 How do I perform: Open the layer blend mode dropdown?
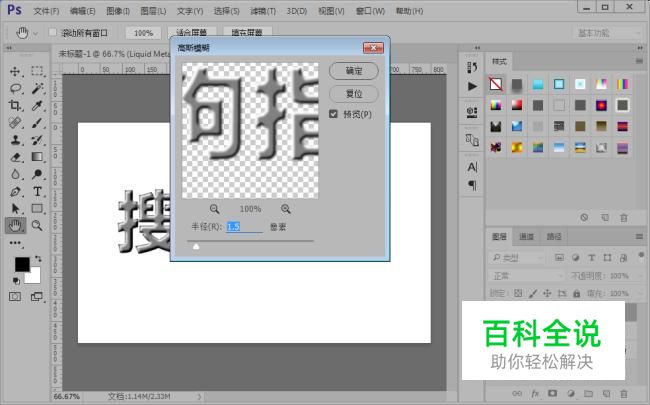[526, 276]
